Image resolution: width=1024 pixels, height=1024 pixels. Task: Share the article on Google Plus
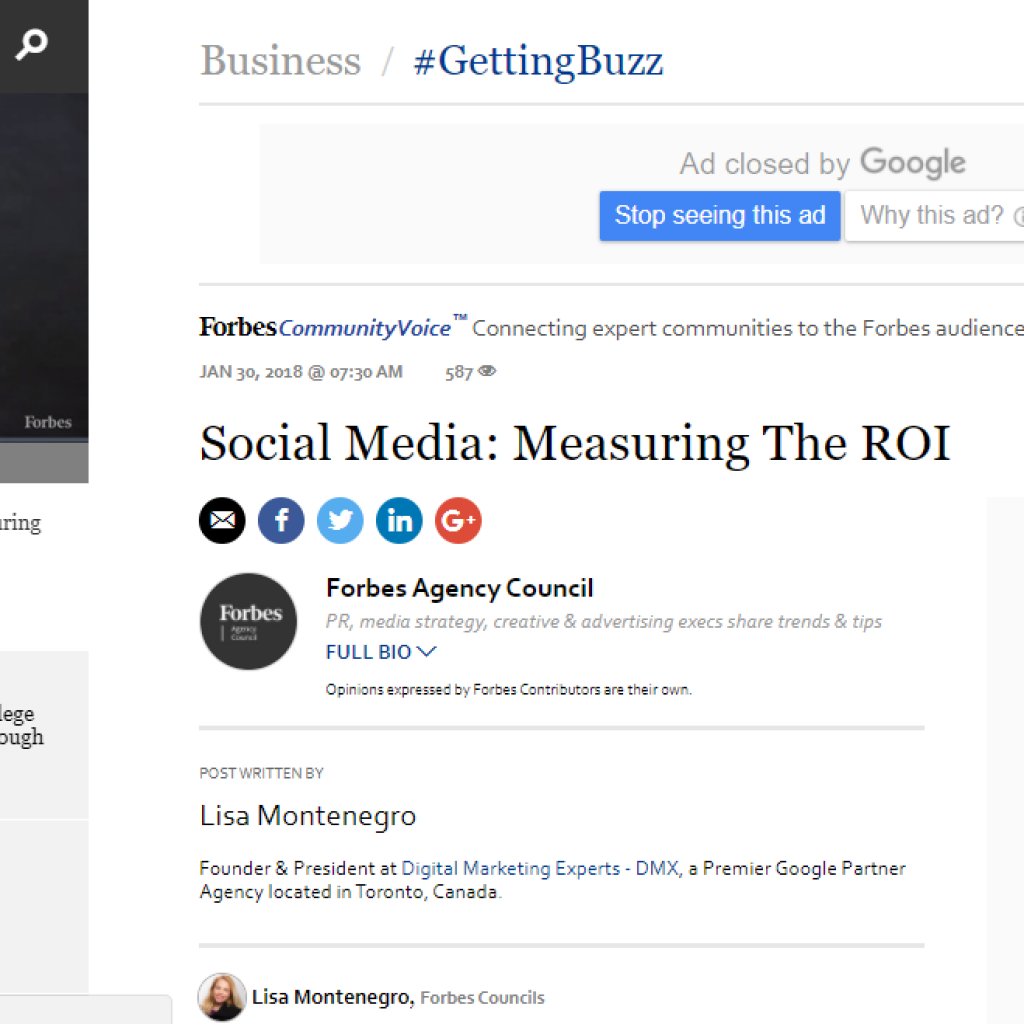458,520
